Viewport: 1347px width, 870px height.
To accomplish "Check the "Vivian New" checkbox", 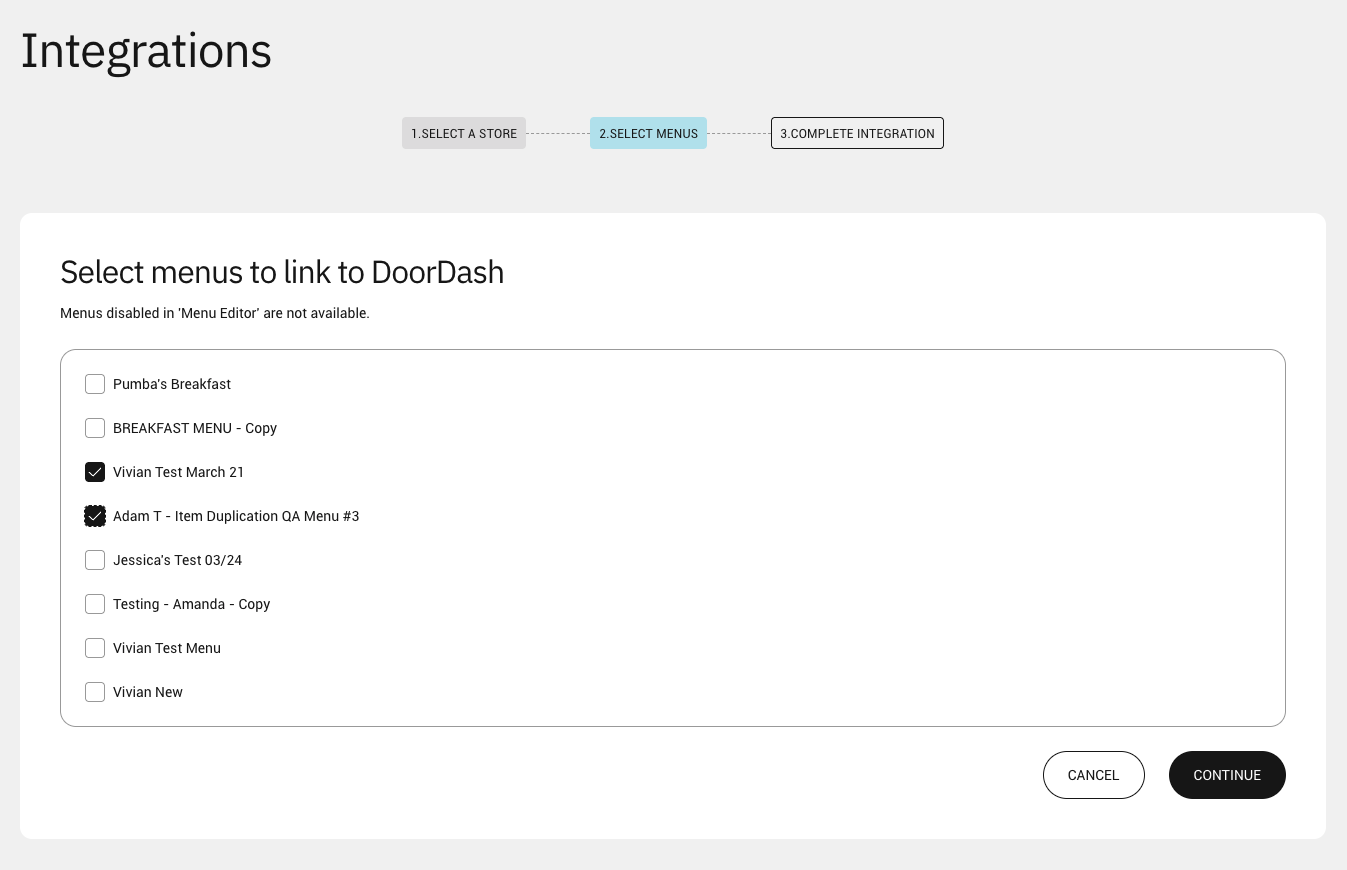I will click(x=94, y=692).
